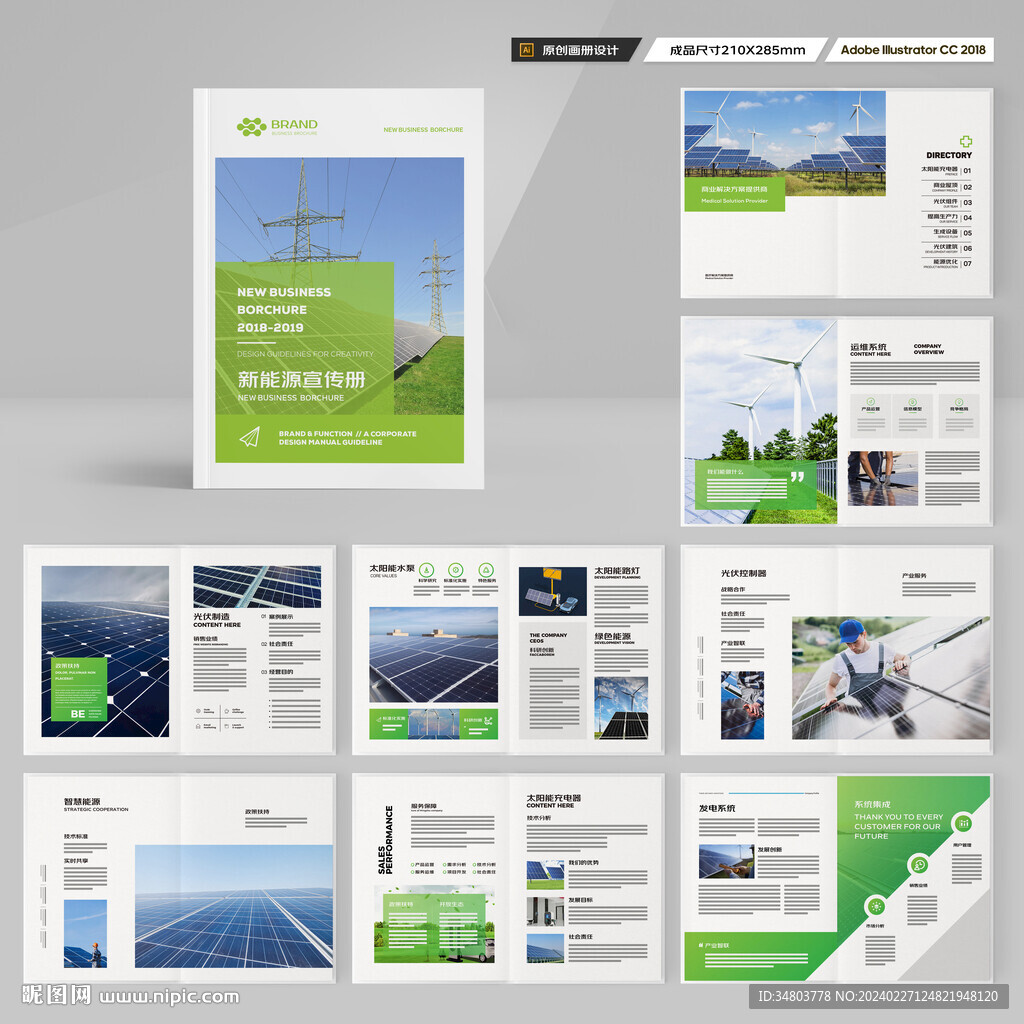This screenshot has width=1024, height=1024.
Task: Click the photo of the worker in a blue cap
Action: click(891, 678)
